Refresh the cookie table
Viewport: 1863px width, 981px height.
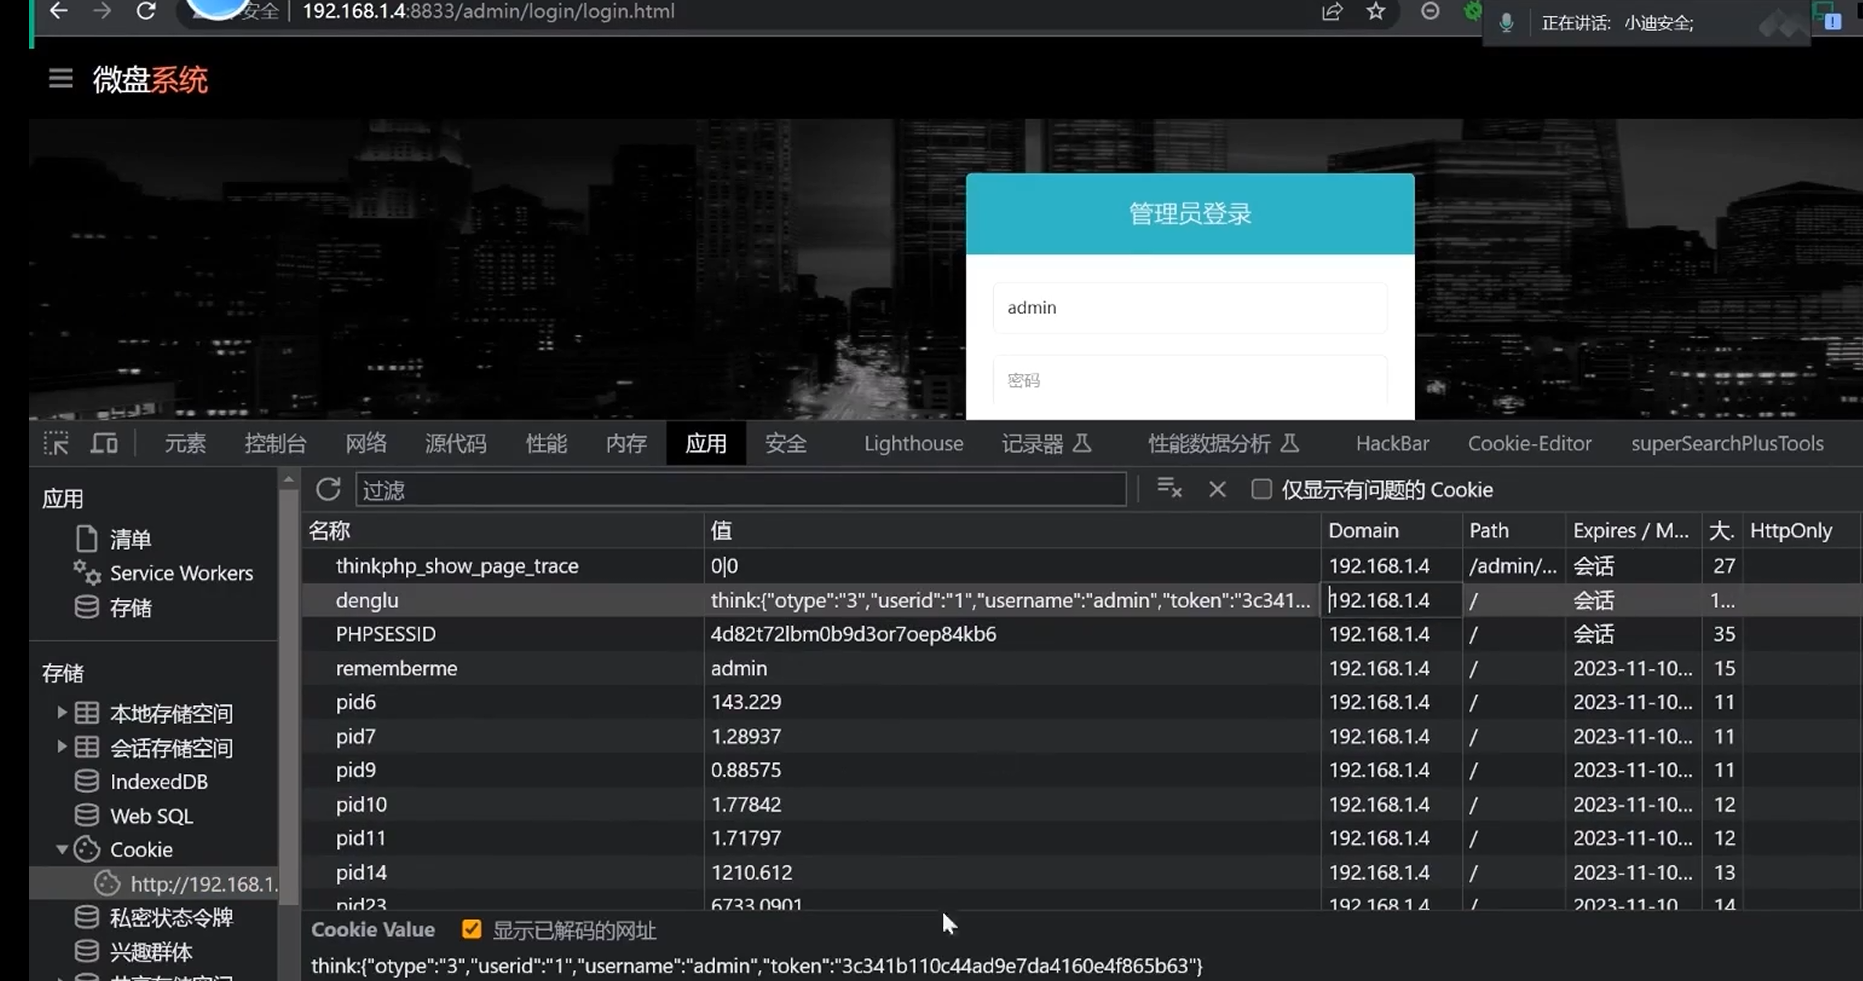[x=328, y=489]
